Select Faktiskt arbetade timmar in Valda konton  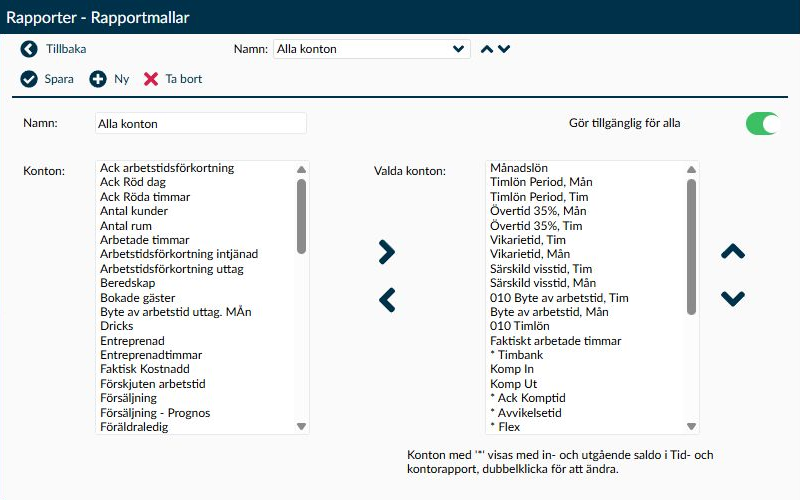pos(555,341)
